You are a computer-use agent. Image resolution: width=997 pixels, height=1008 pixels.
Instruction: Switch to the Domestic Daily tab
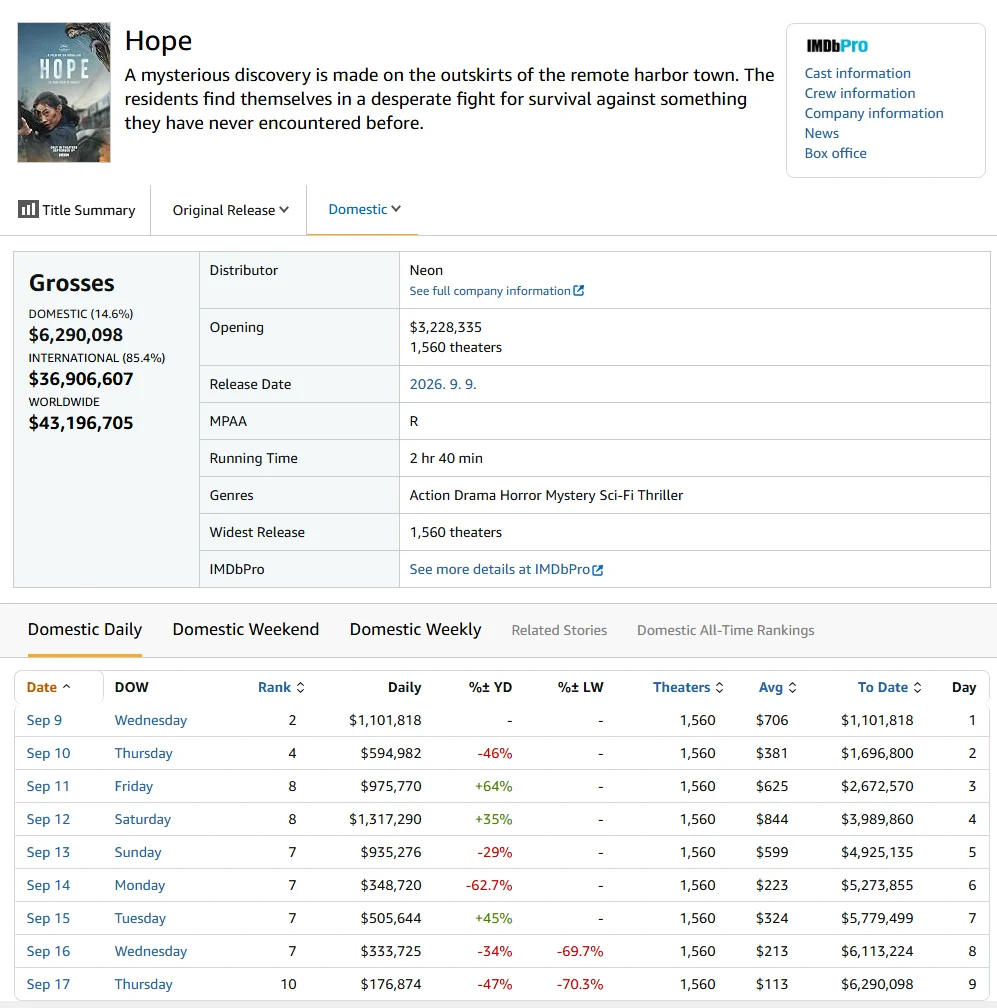coord(85,629)
